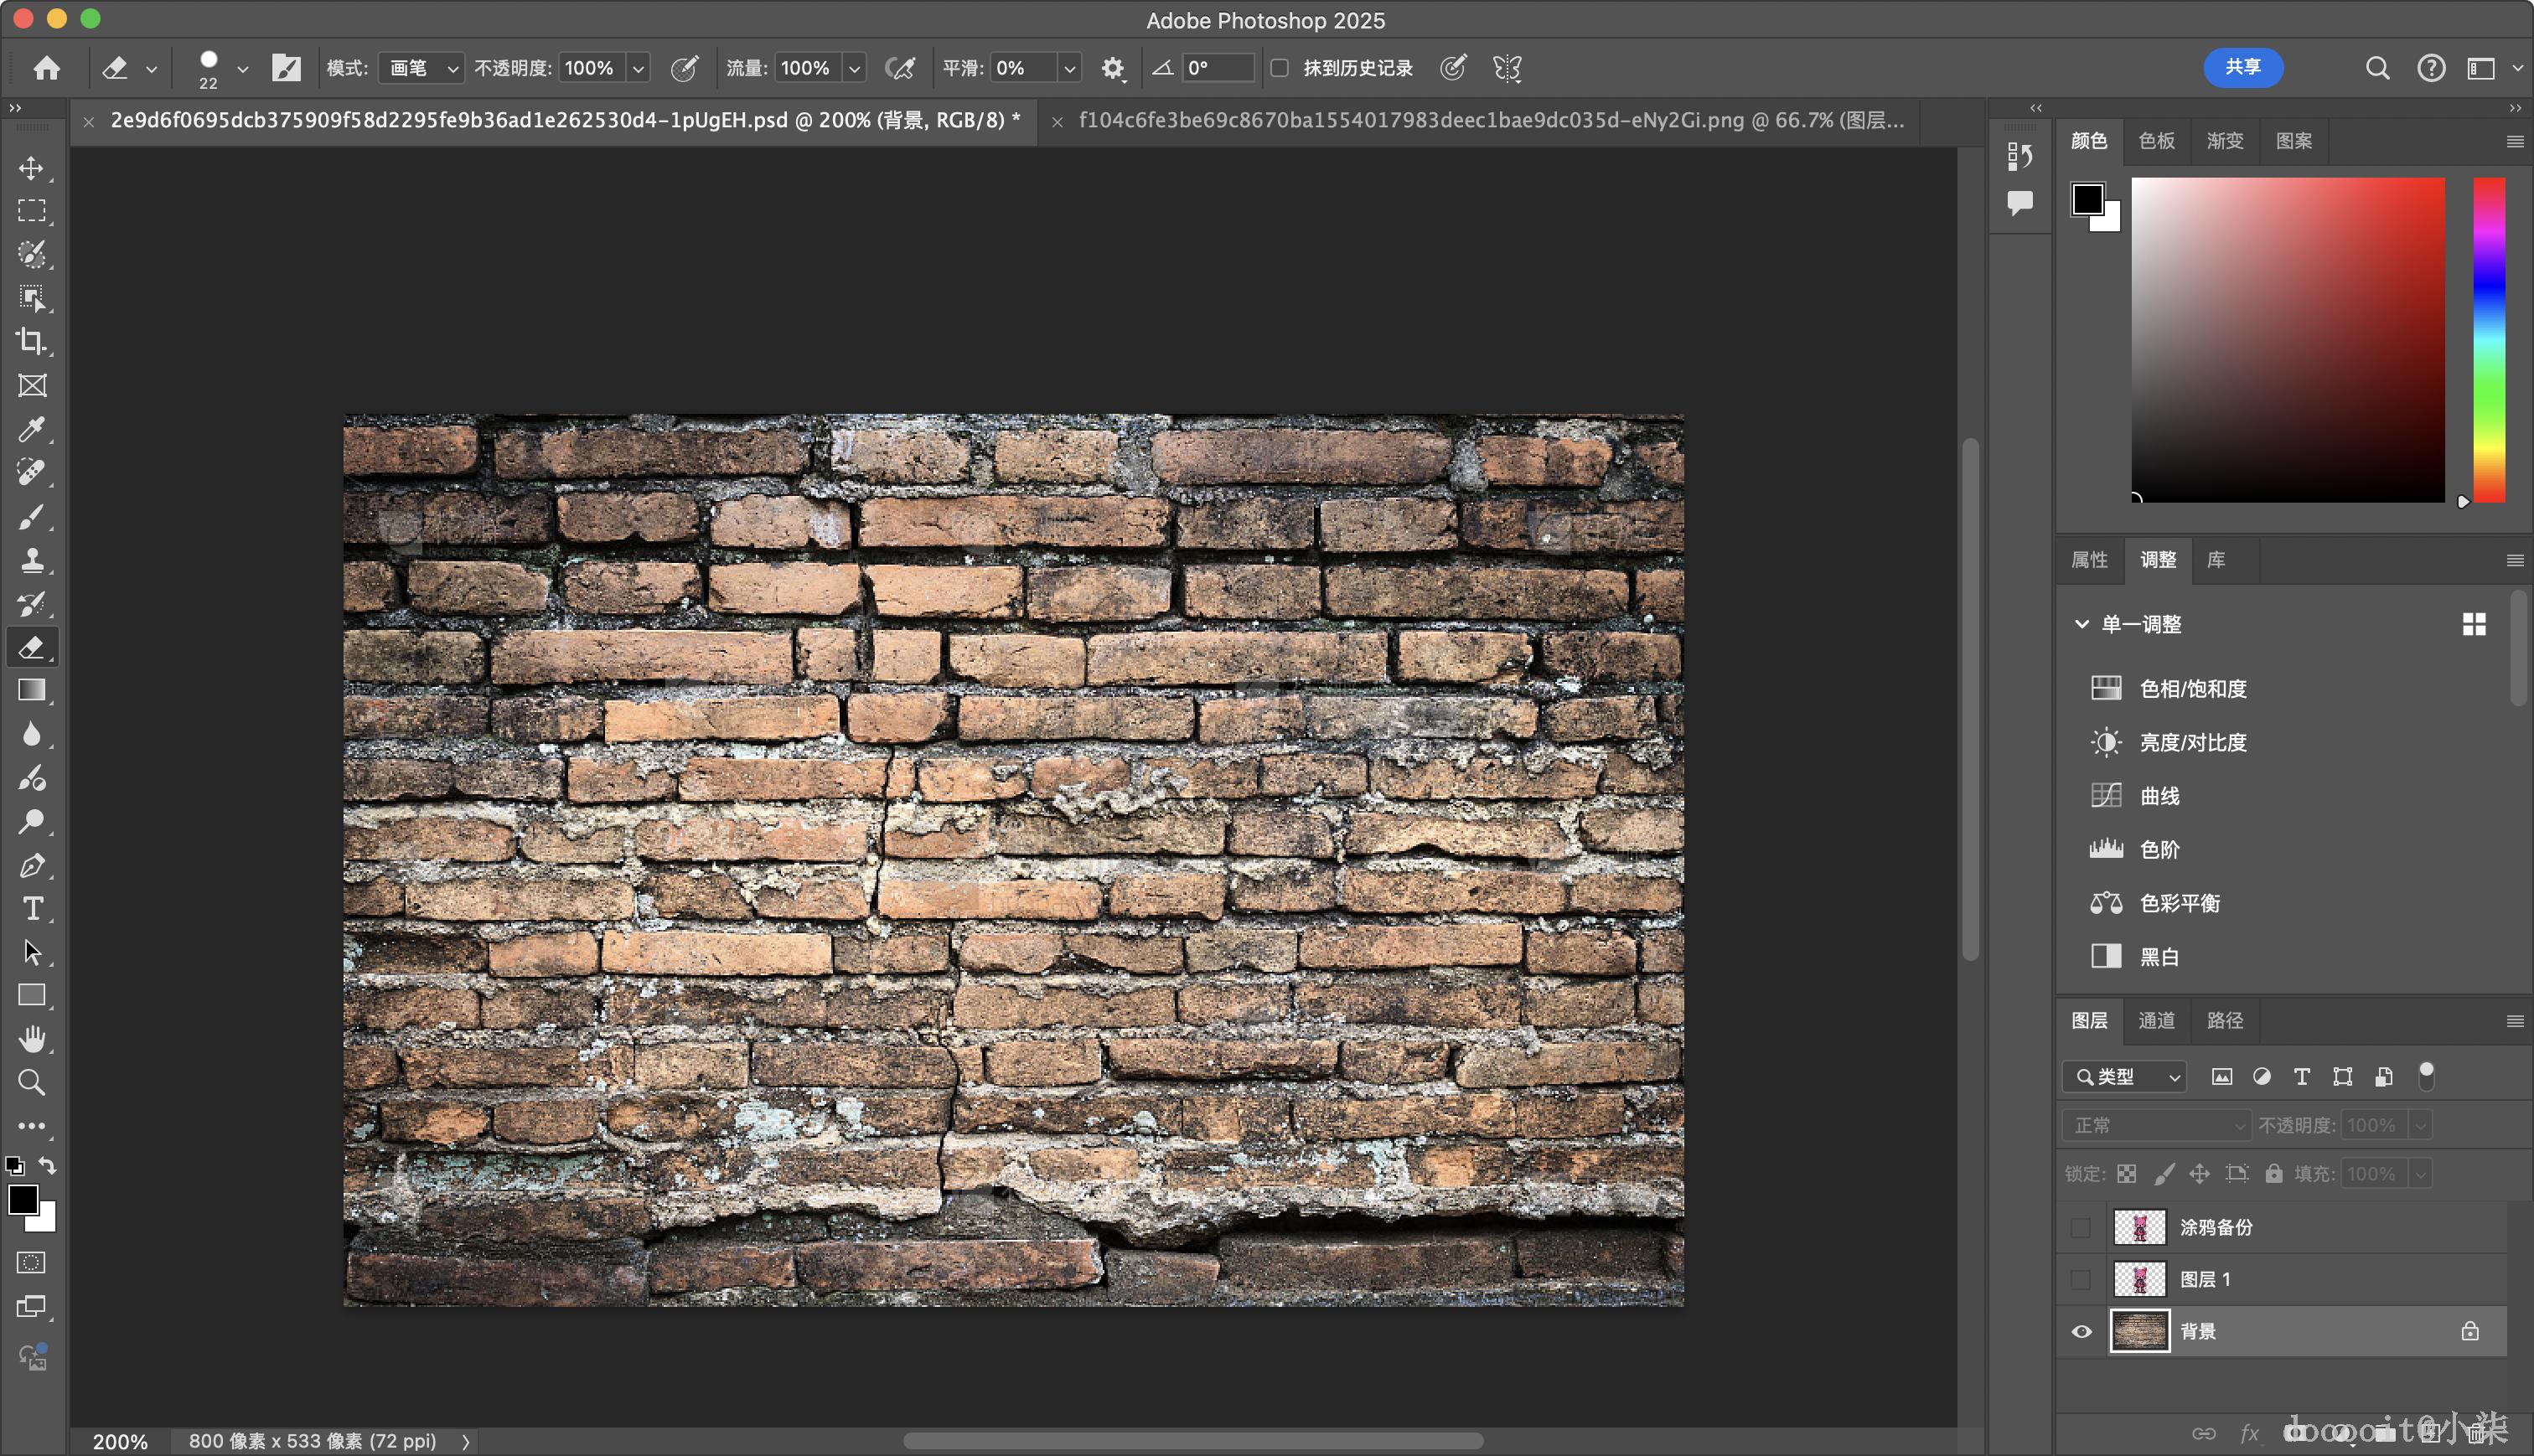Select the Hand tool
Viewport: 2534px width, 1456px height.
coord(31,1039)
